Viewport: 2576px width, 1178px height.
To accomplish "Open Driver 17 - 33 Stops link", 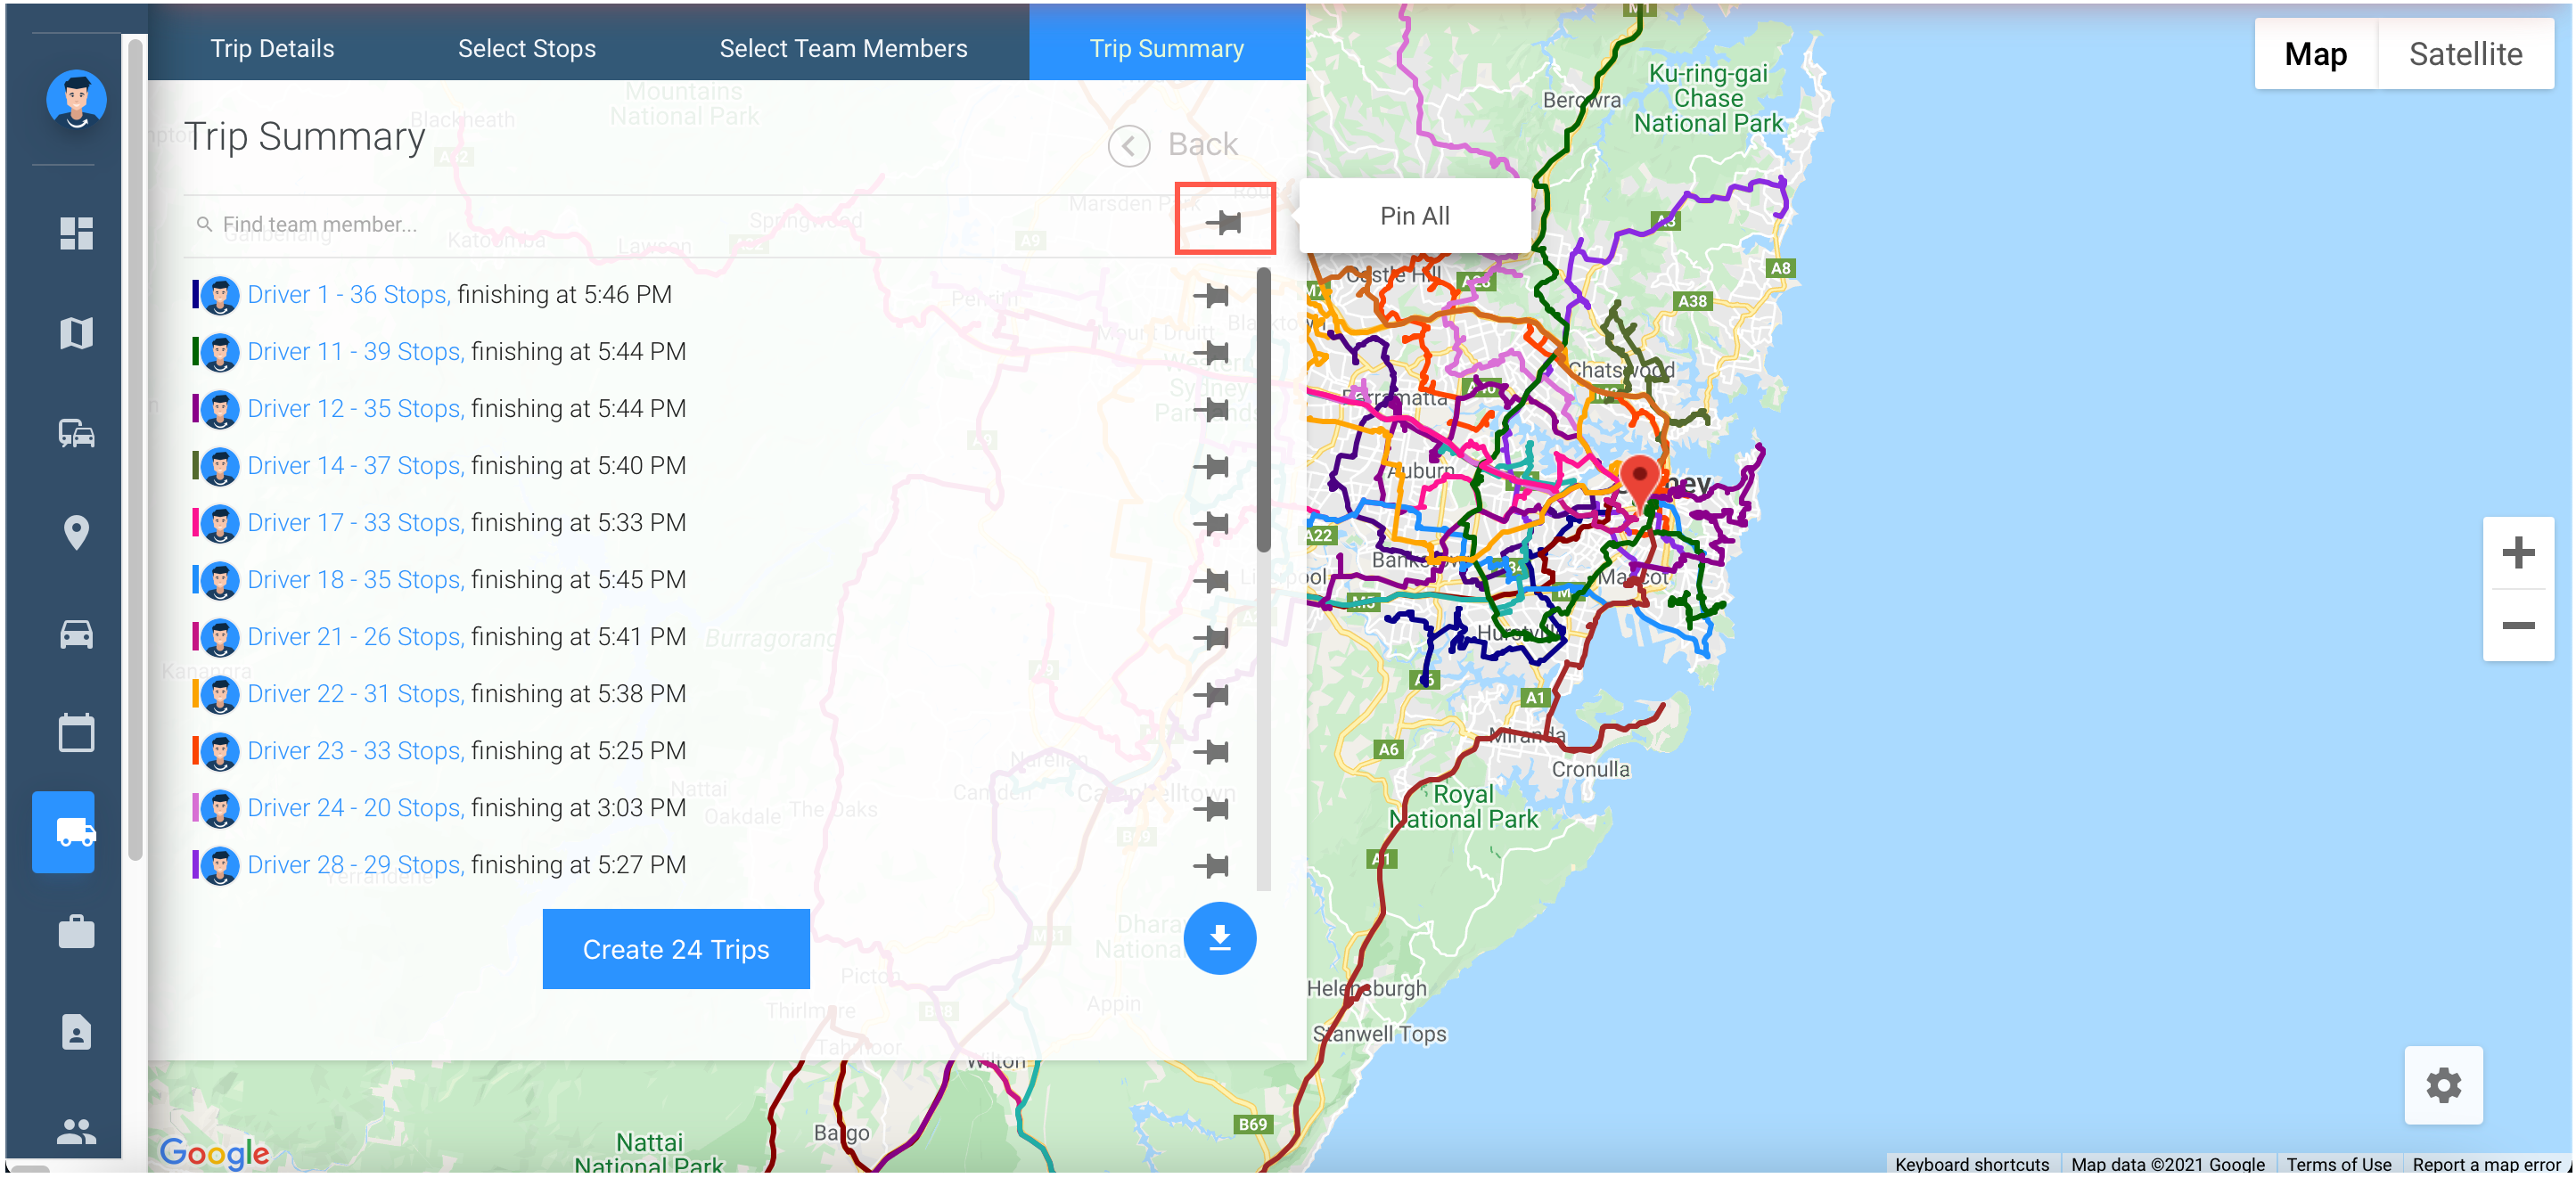I will [x=355, y=523].
